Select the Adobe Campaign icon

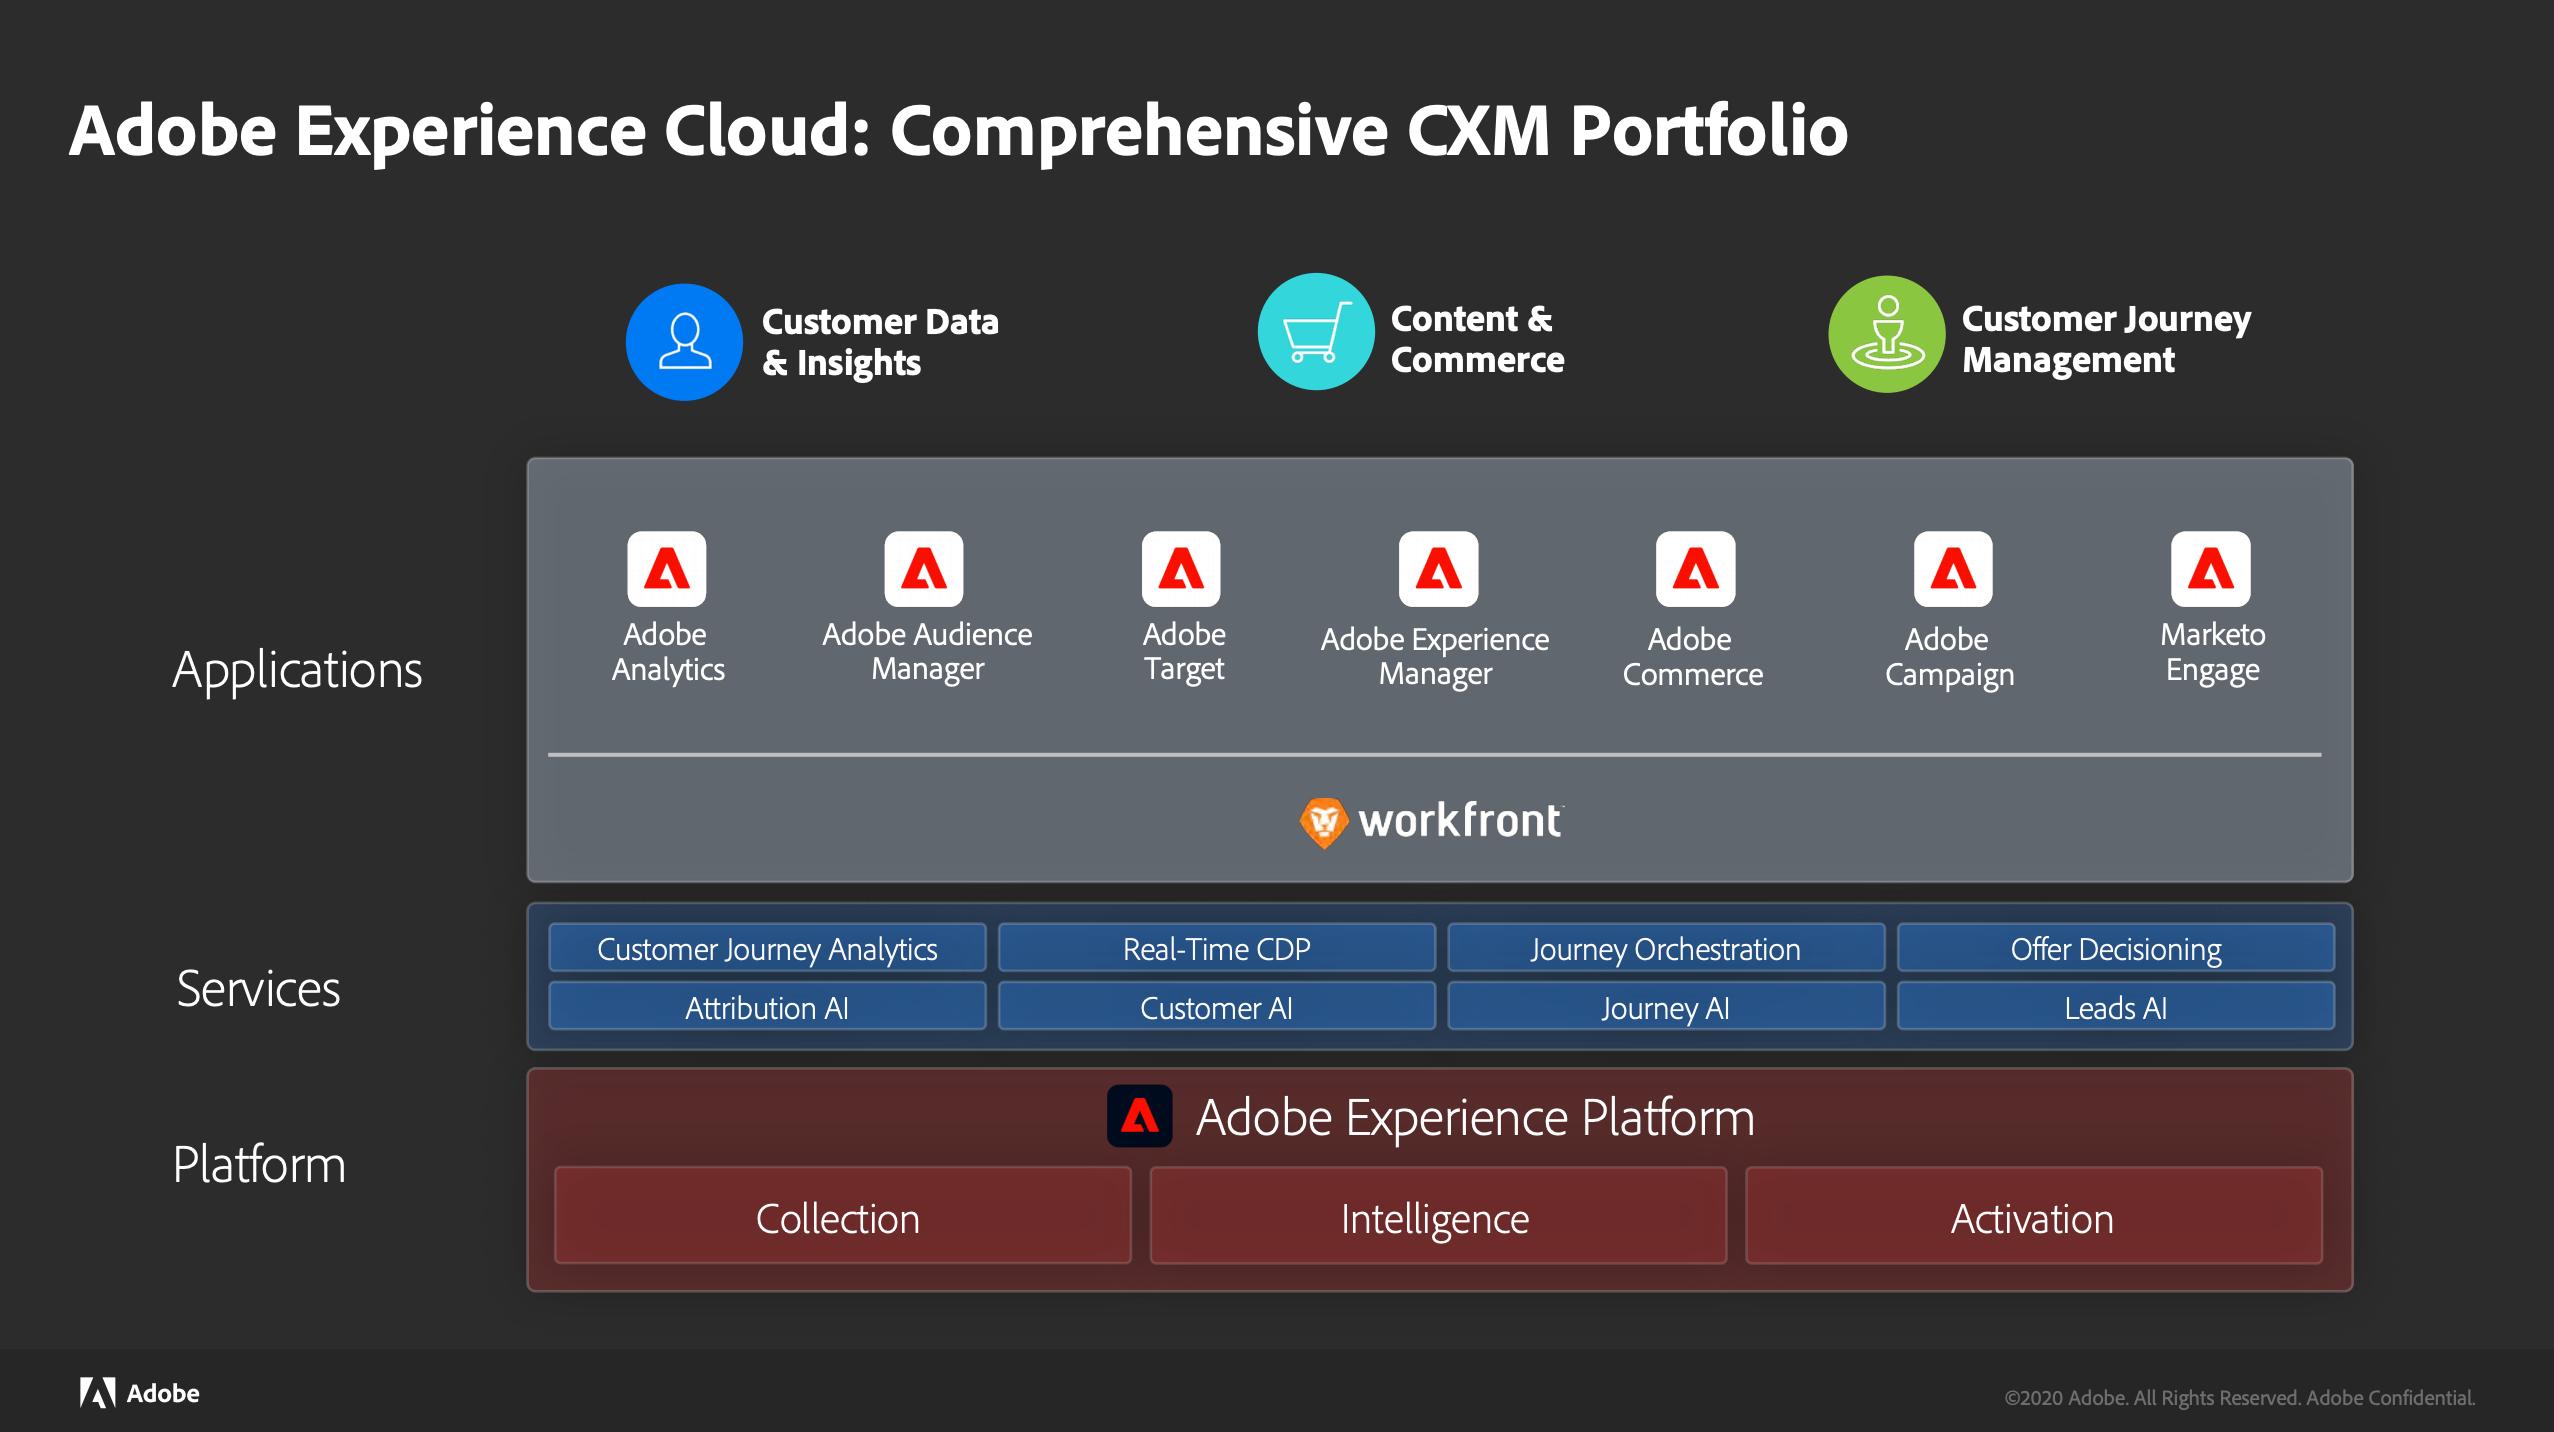coord(1952,569)
